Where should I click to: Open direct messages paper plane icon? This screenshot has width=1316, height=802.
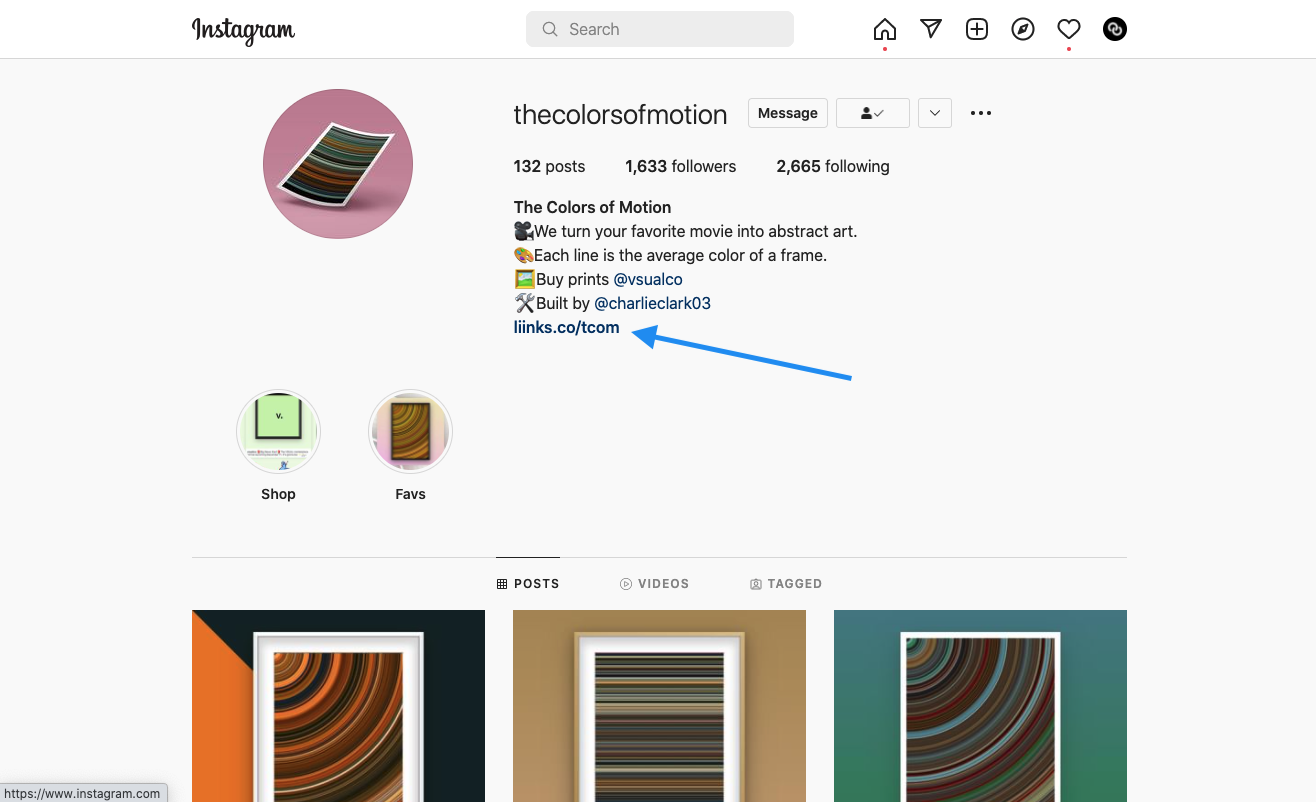tap(931, 29)
